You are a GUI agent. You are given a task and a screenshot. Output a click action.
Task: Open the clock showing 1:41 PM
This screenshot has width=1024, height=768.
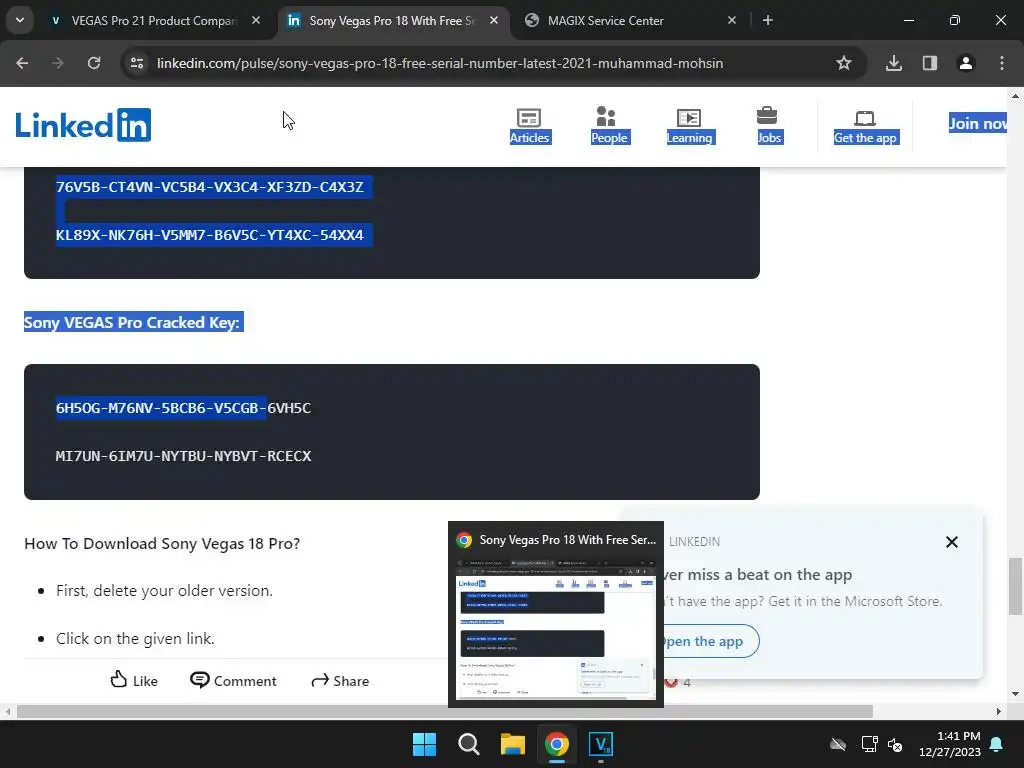pos(950,744)
